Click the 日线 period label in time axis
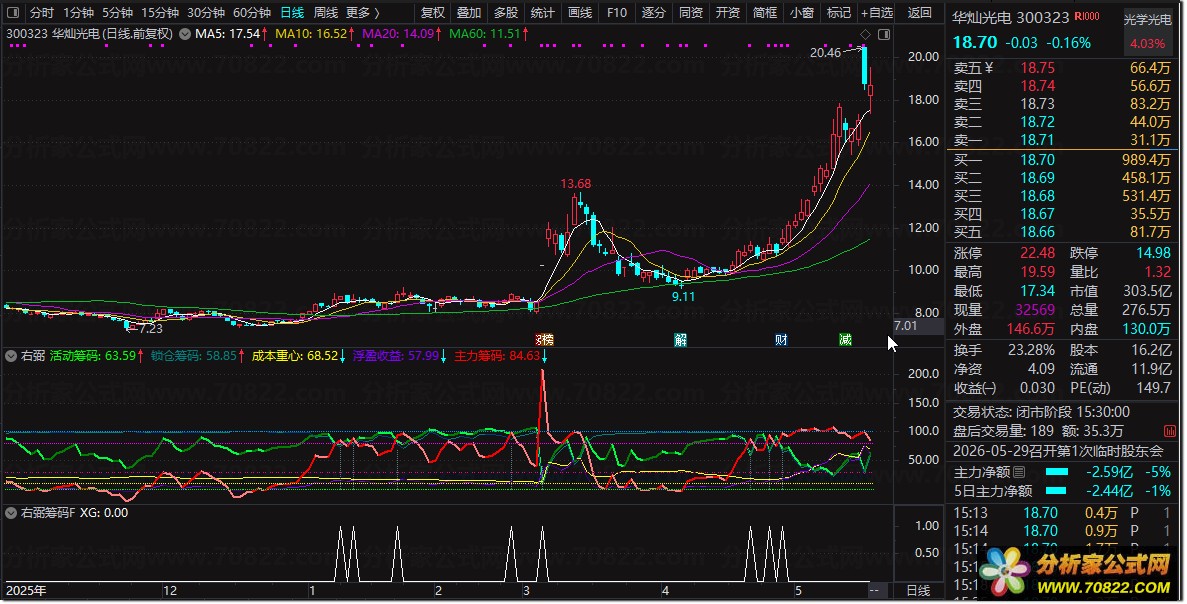 click(918, 590)
